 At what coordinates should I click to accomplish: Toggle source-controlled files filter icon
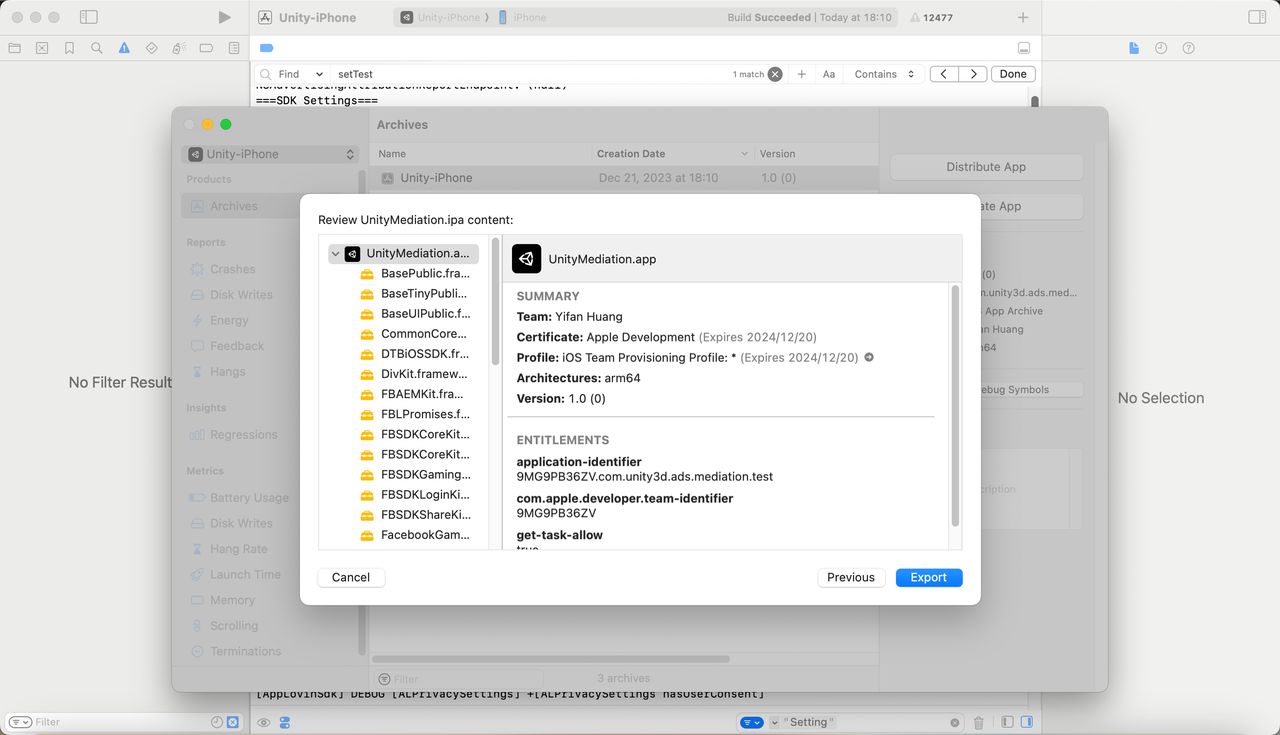[233, 722]
